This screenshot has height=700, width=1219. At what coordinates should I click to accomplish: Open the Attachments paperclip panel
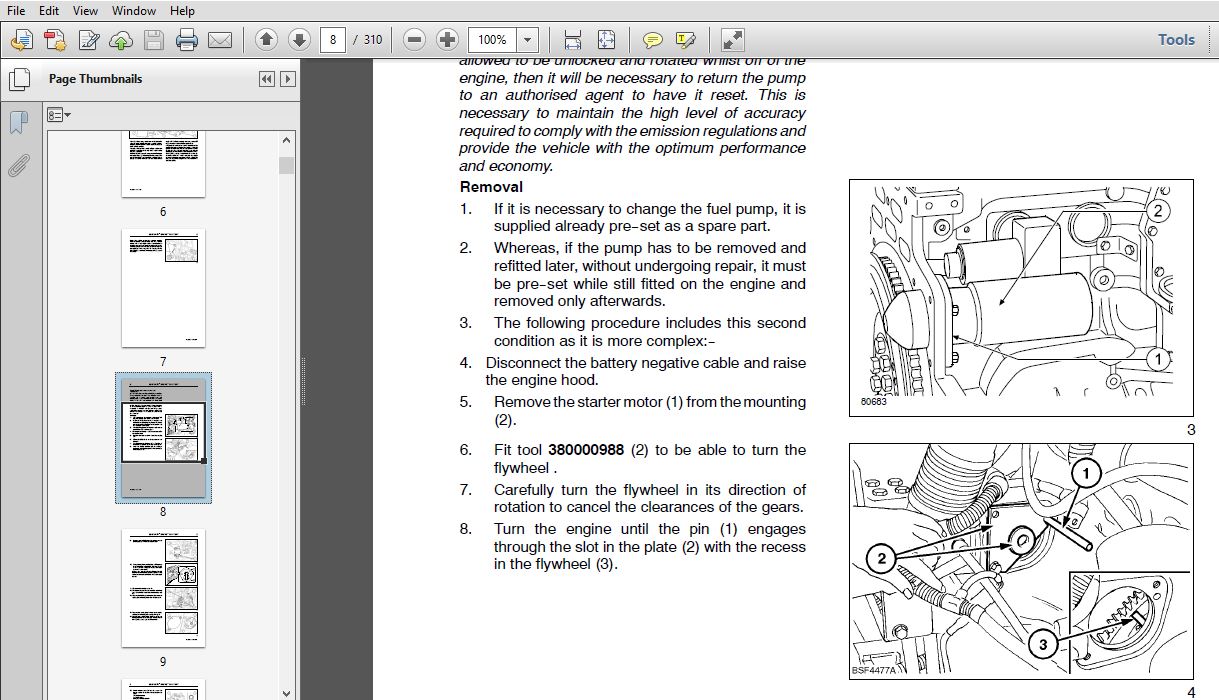coord(18,165)
